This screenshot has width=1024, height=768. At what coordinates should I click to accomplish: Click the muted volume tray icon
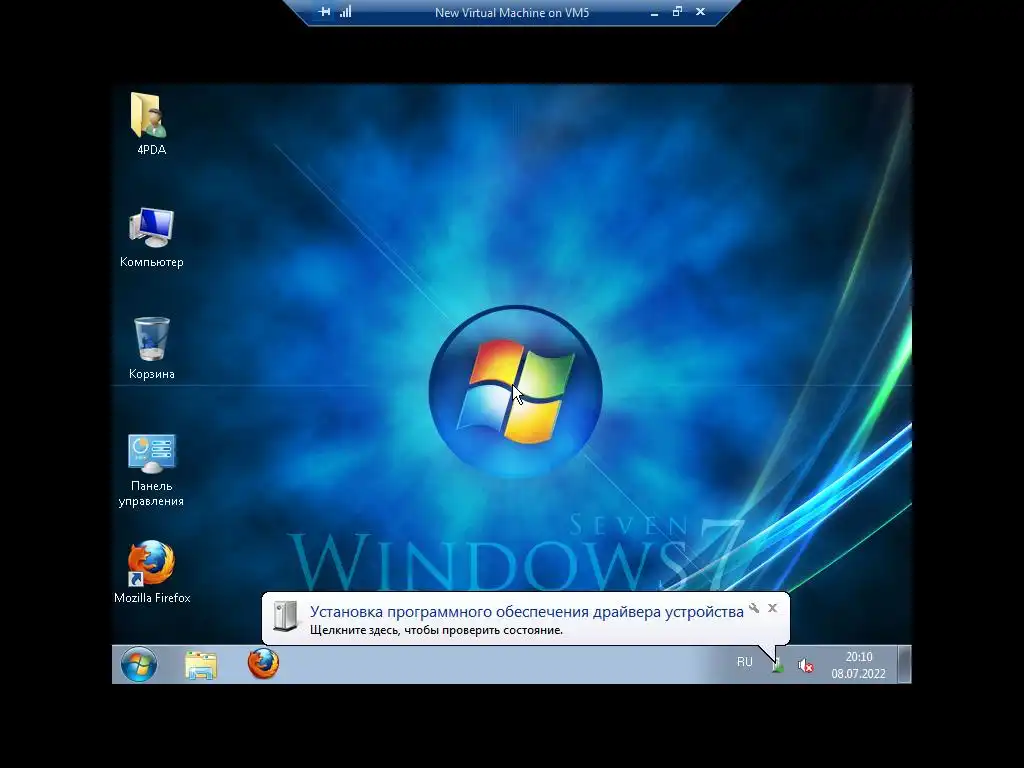[805, 665]
